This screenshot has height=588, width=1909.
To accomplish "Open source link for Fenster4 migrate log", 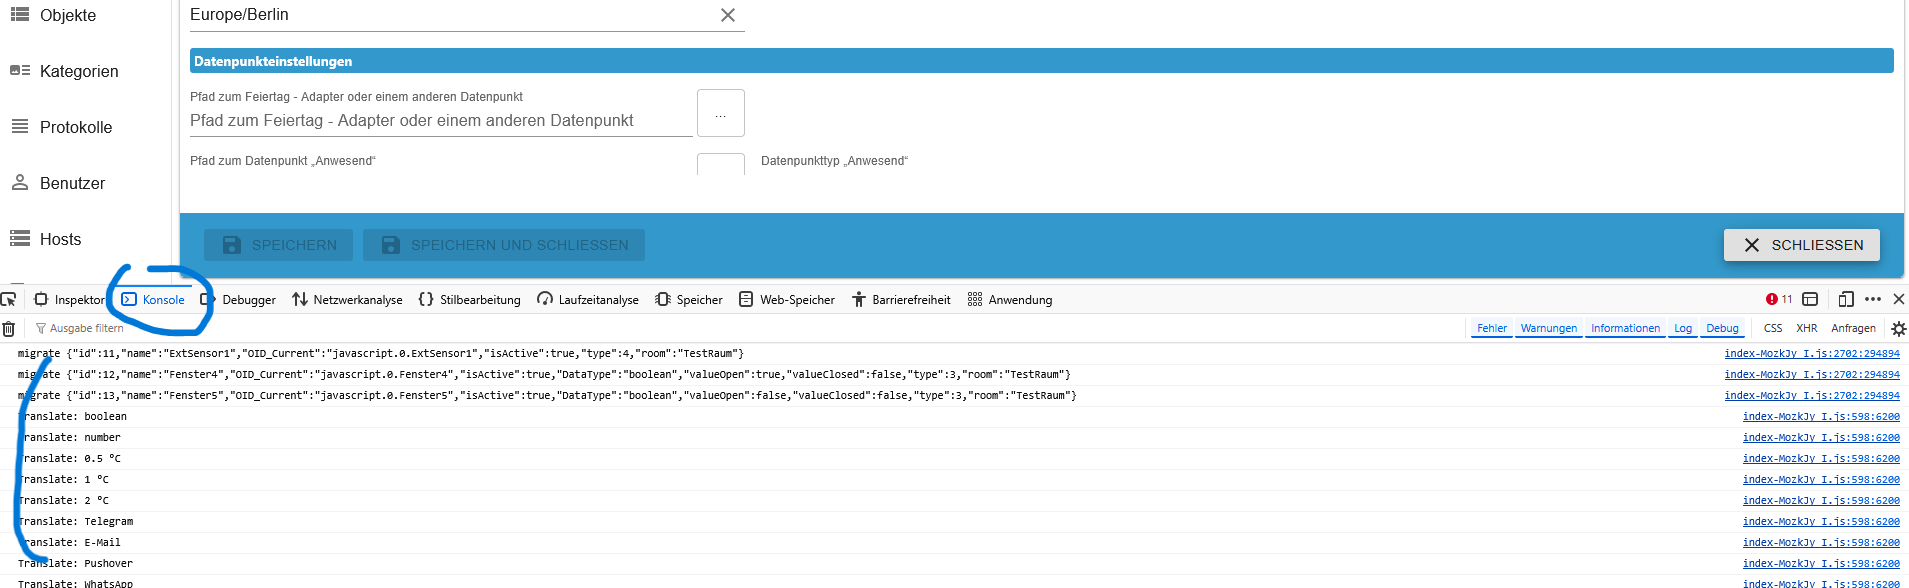I will [1812, 375].
